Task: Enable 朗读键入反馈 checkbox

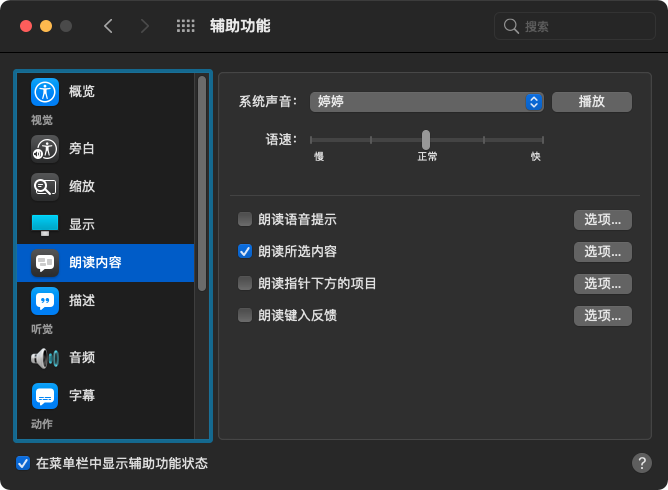Action: pyautogui.click(x=245, y=315)
